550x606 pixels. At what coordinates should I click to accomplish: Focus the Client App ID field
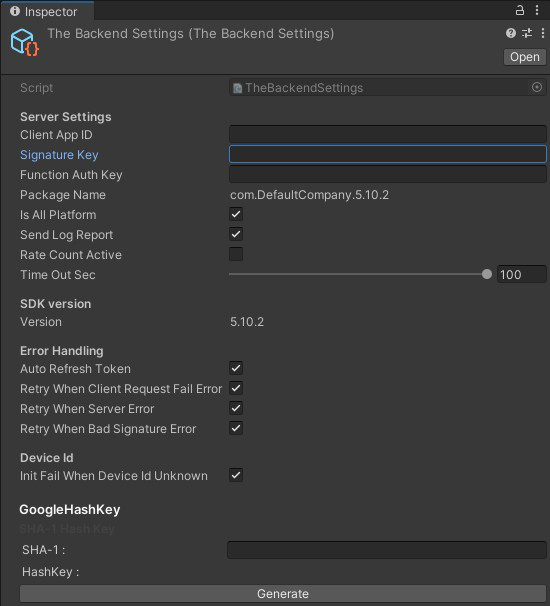388,134
